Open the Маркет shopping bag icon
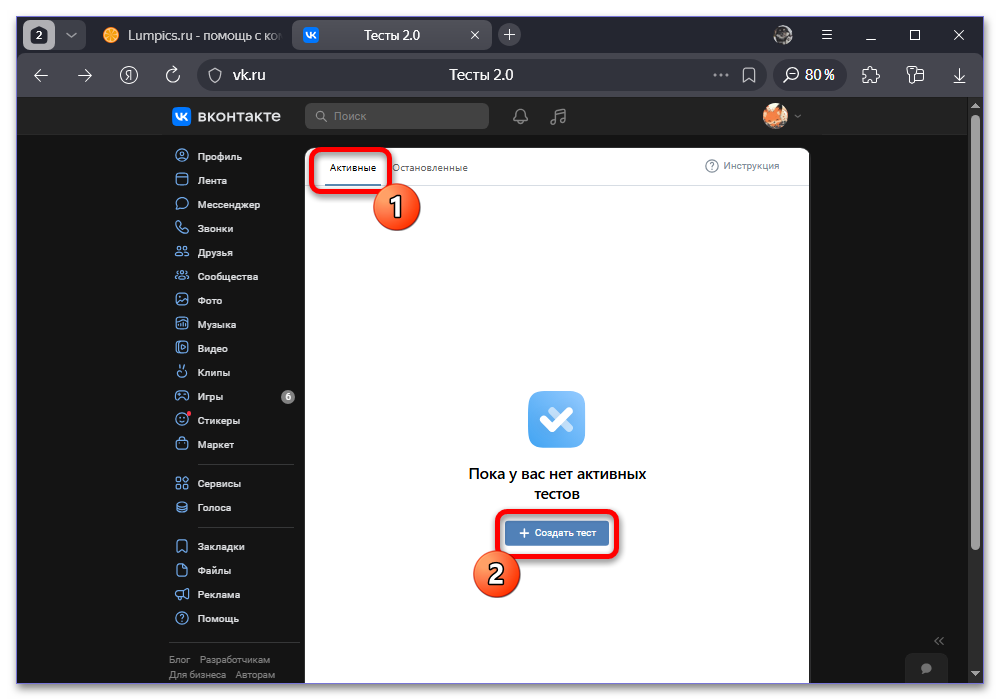1000x700 pixels. tap(182, 444)
